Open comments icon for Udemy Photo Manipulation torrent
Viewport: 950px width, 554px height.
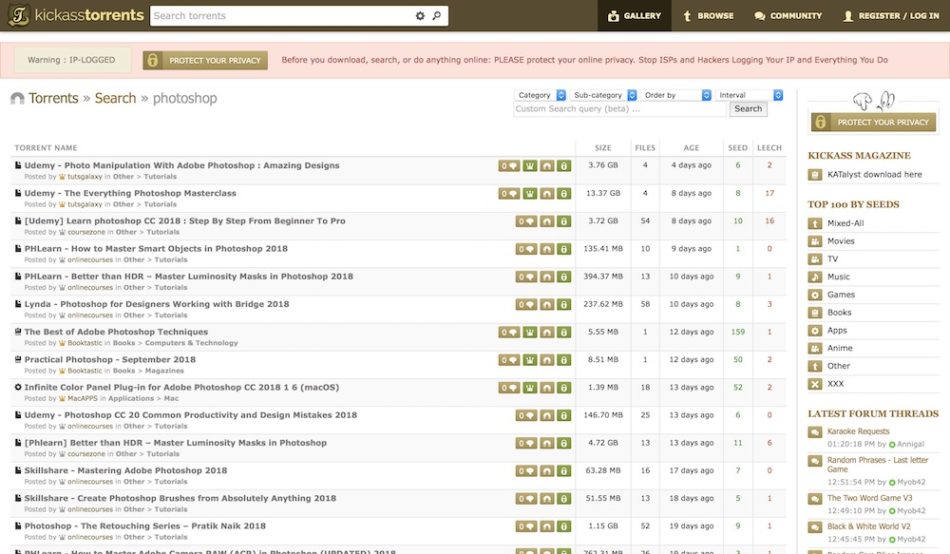coord(508,166)
